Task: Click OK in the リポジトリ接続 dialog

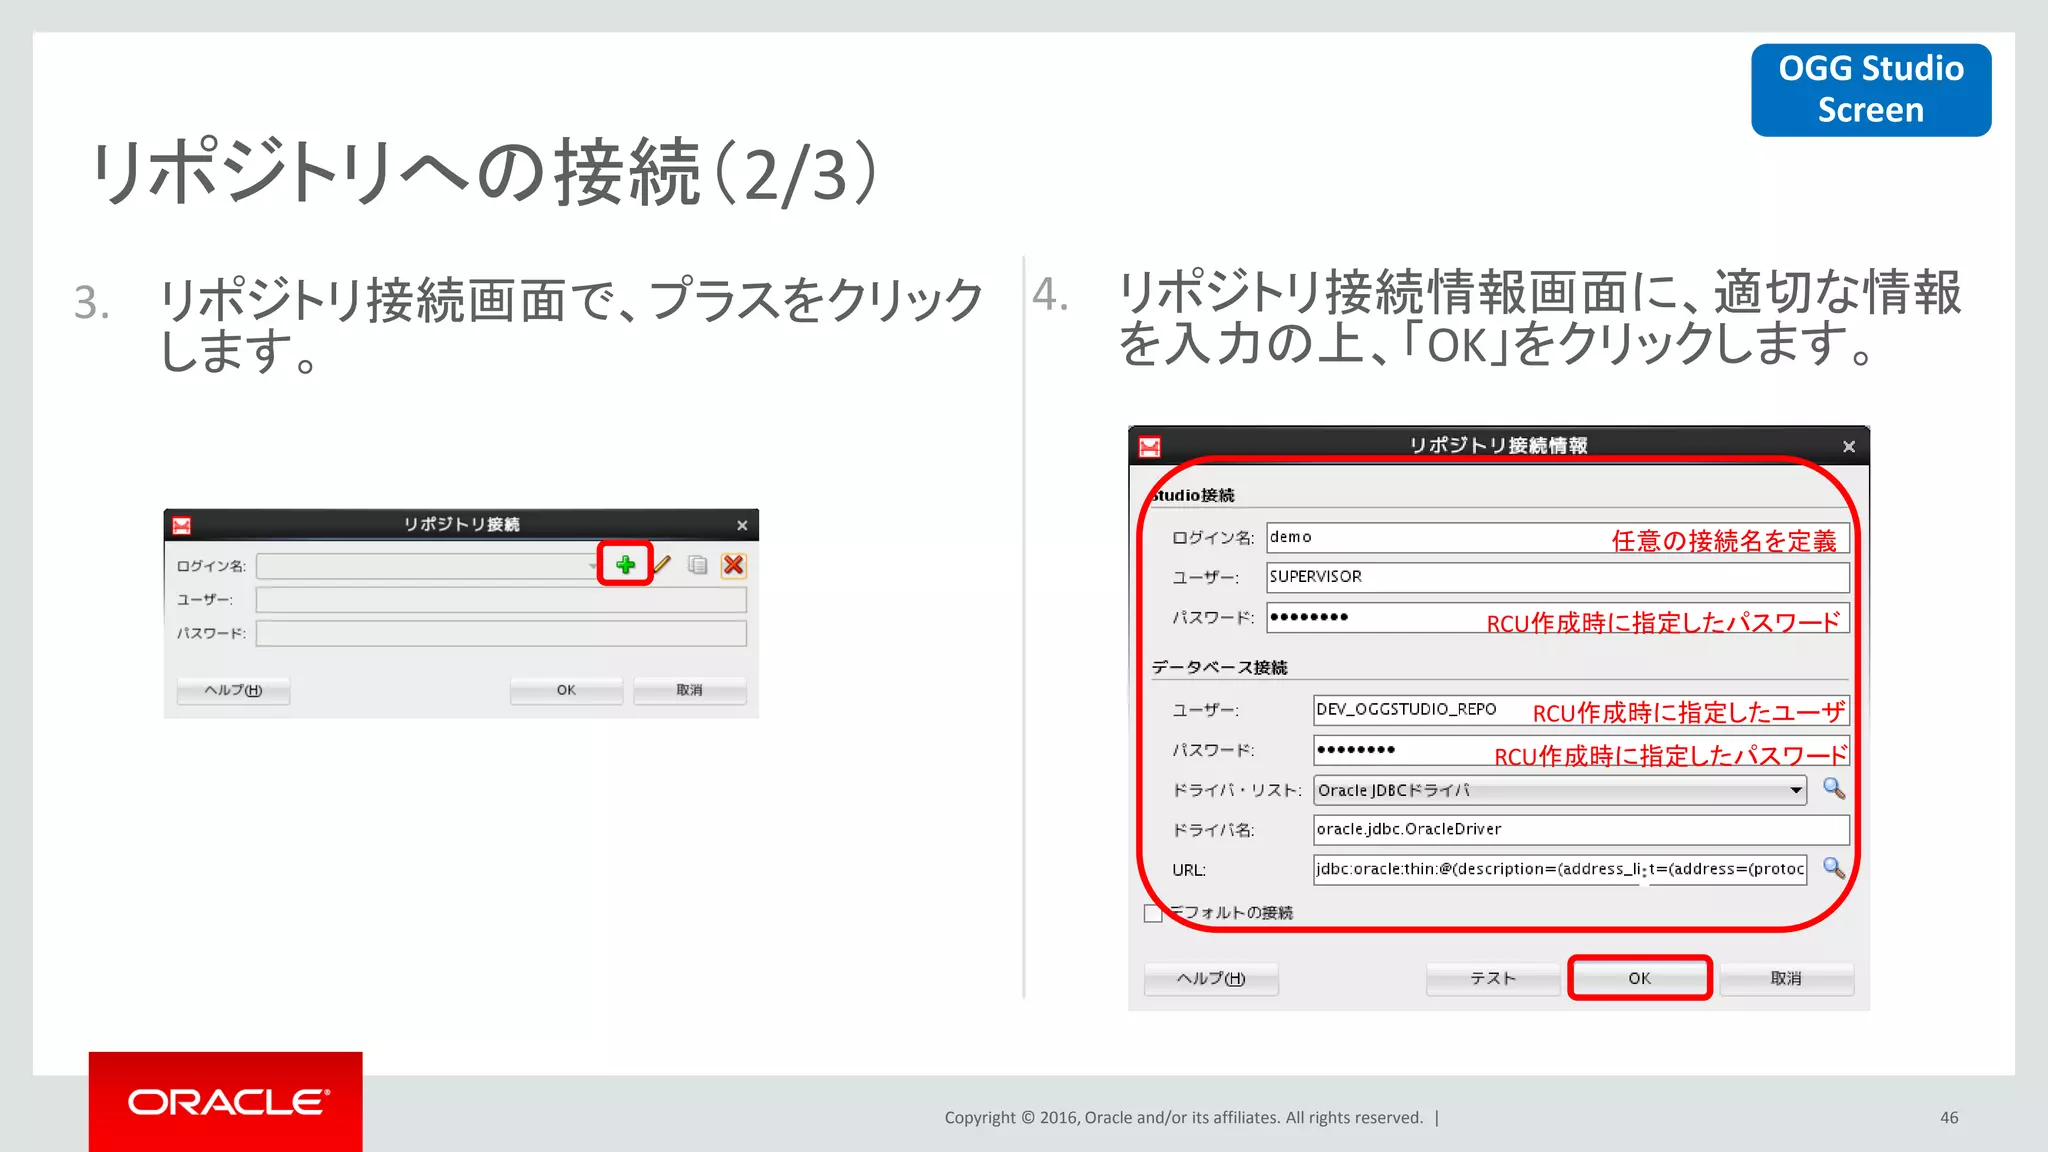Action: pyautogui.click(x=566, y=690)
